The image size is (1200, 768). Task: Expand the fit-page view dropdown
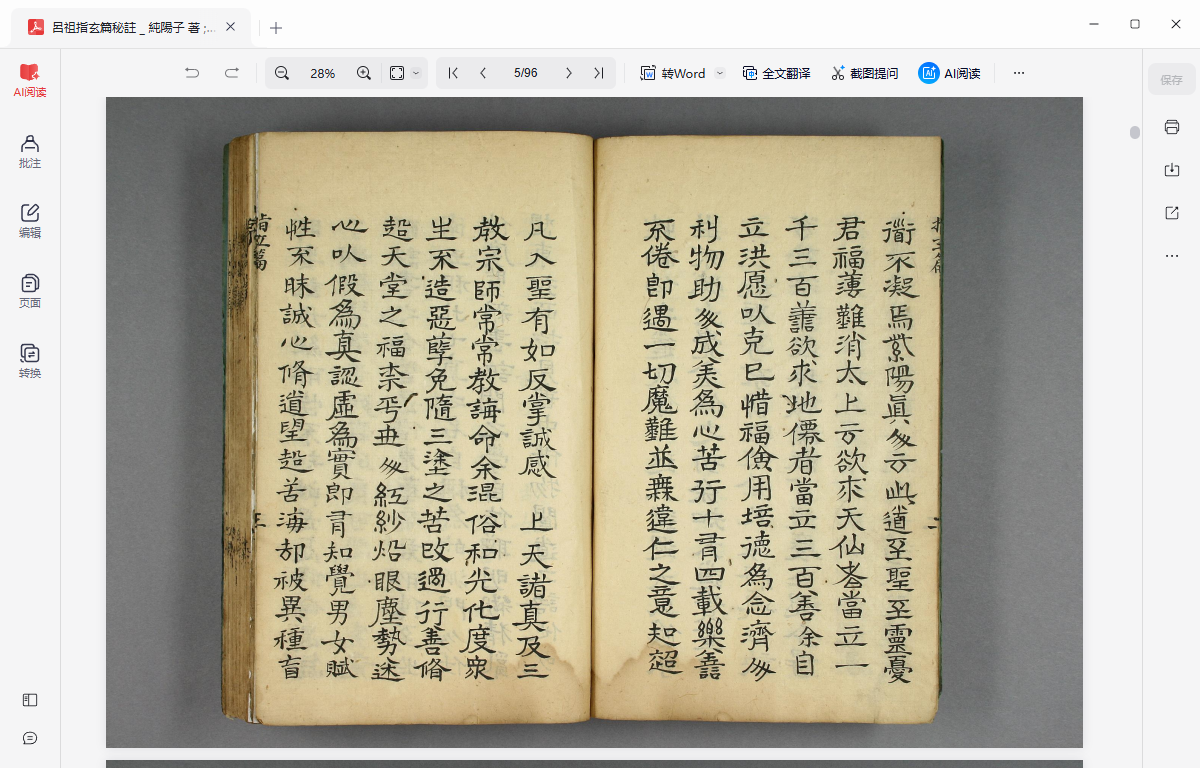pyautogui.click(x=417, y=73)
